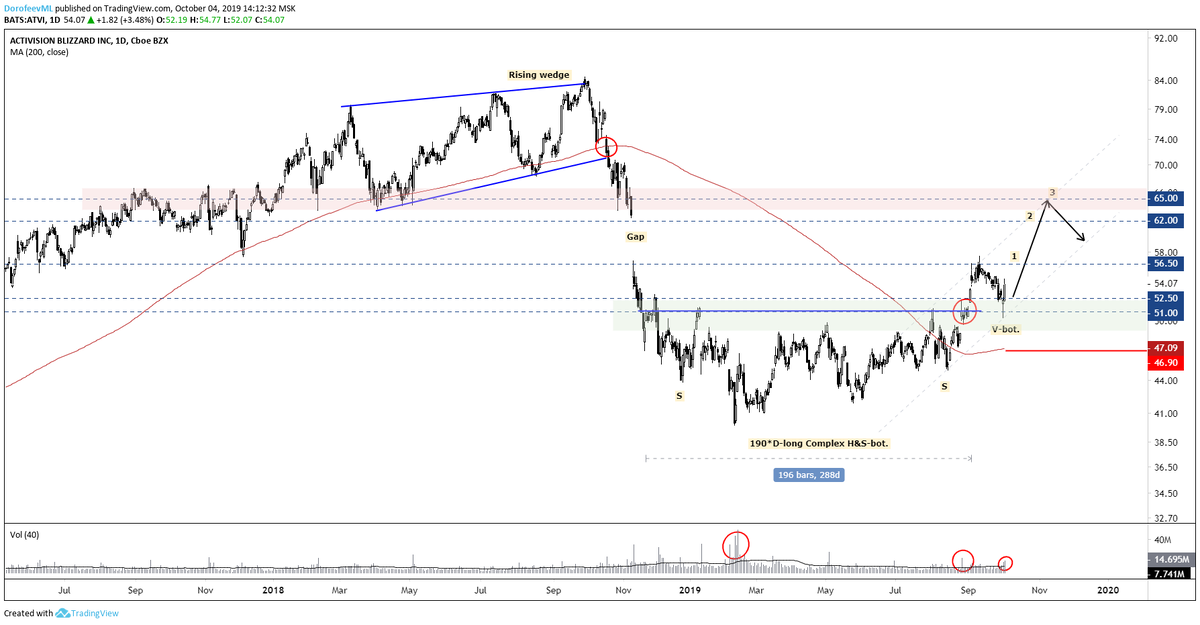
Task: Click the 34.50 price axis tick
Action: tap(1164, 494)
